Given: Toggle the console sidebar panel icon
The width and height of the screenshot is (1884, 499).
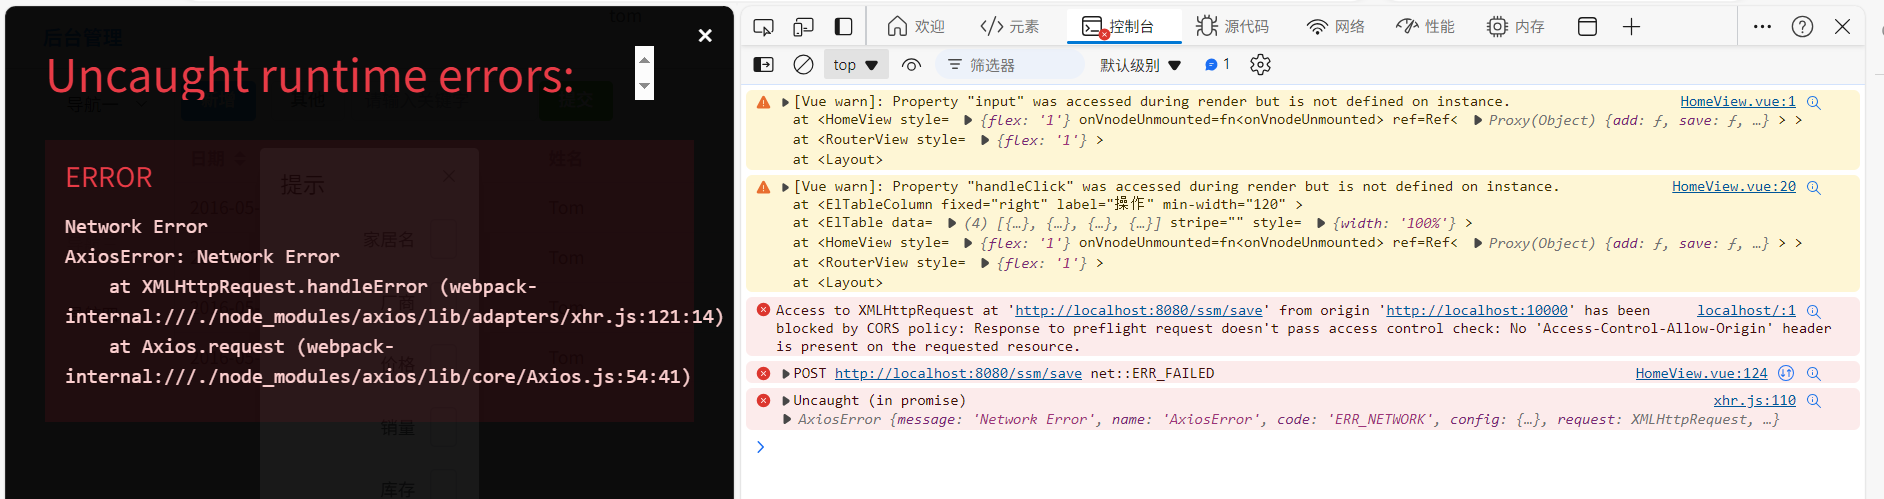Looking at the screenshot, I should 763,65.
